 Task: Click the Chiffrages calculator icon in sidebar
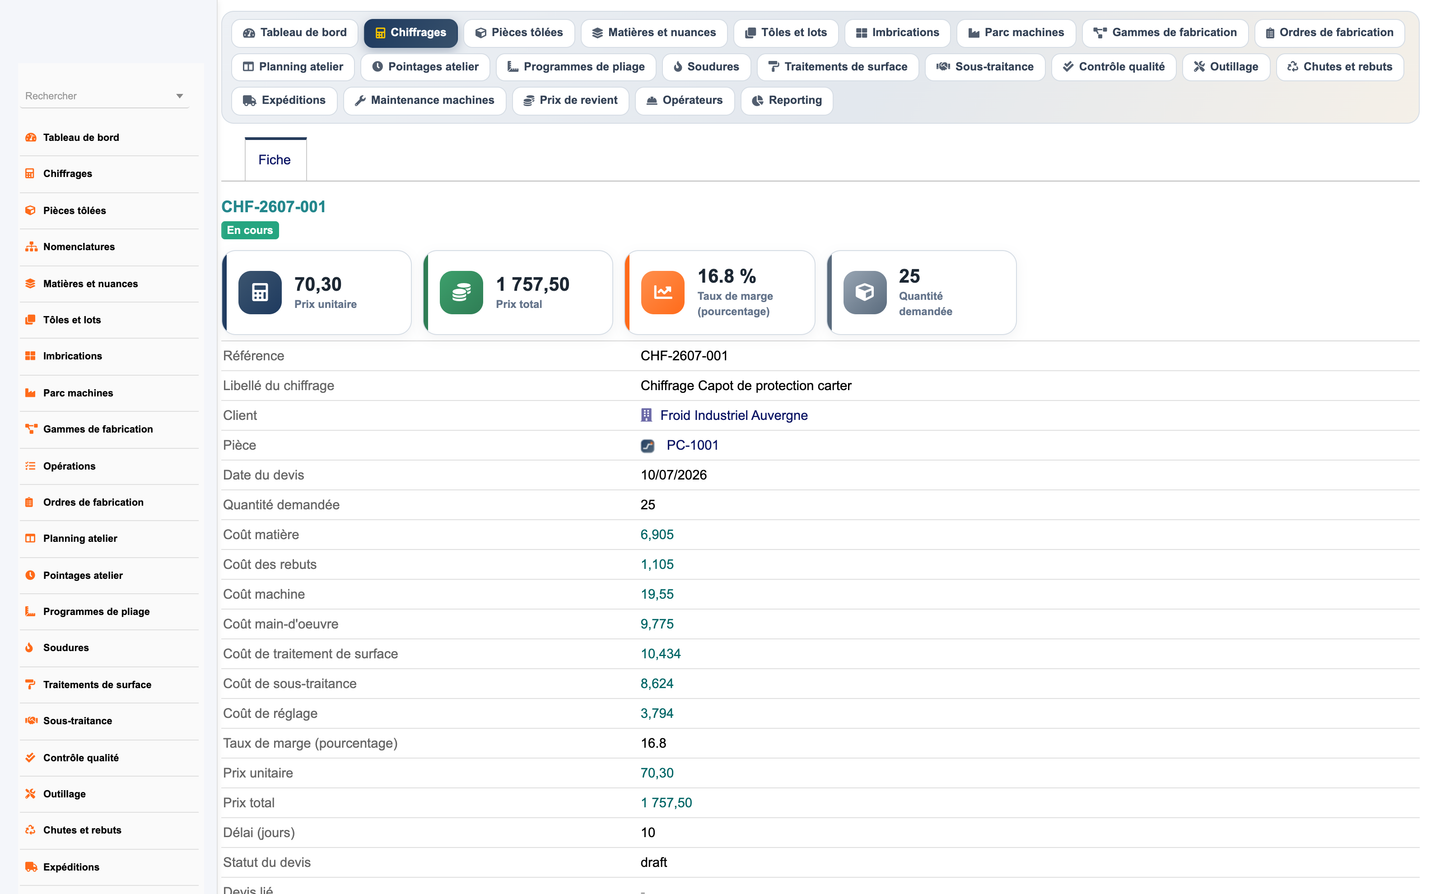(31, 174)
